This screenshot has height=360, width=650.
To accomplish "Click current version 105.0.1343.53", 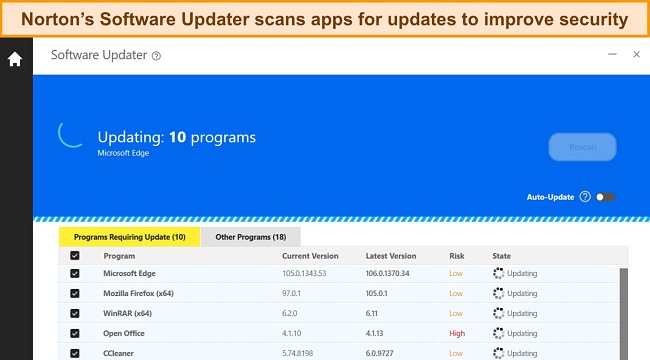I will point(304,273).
